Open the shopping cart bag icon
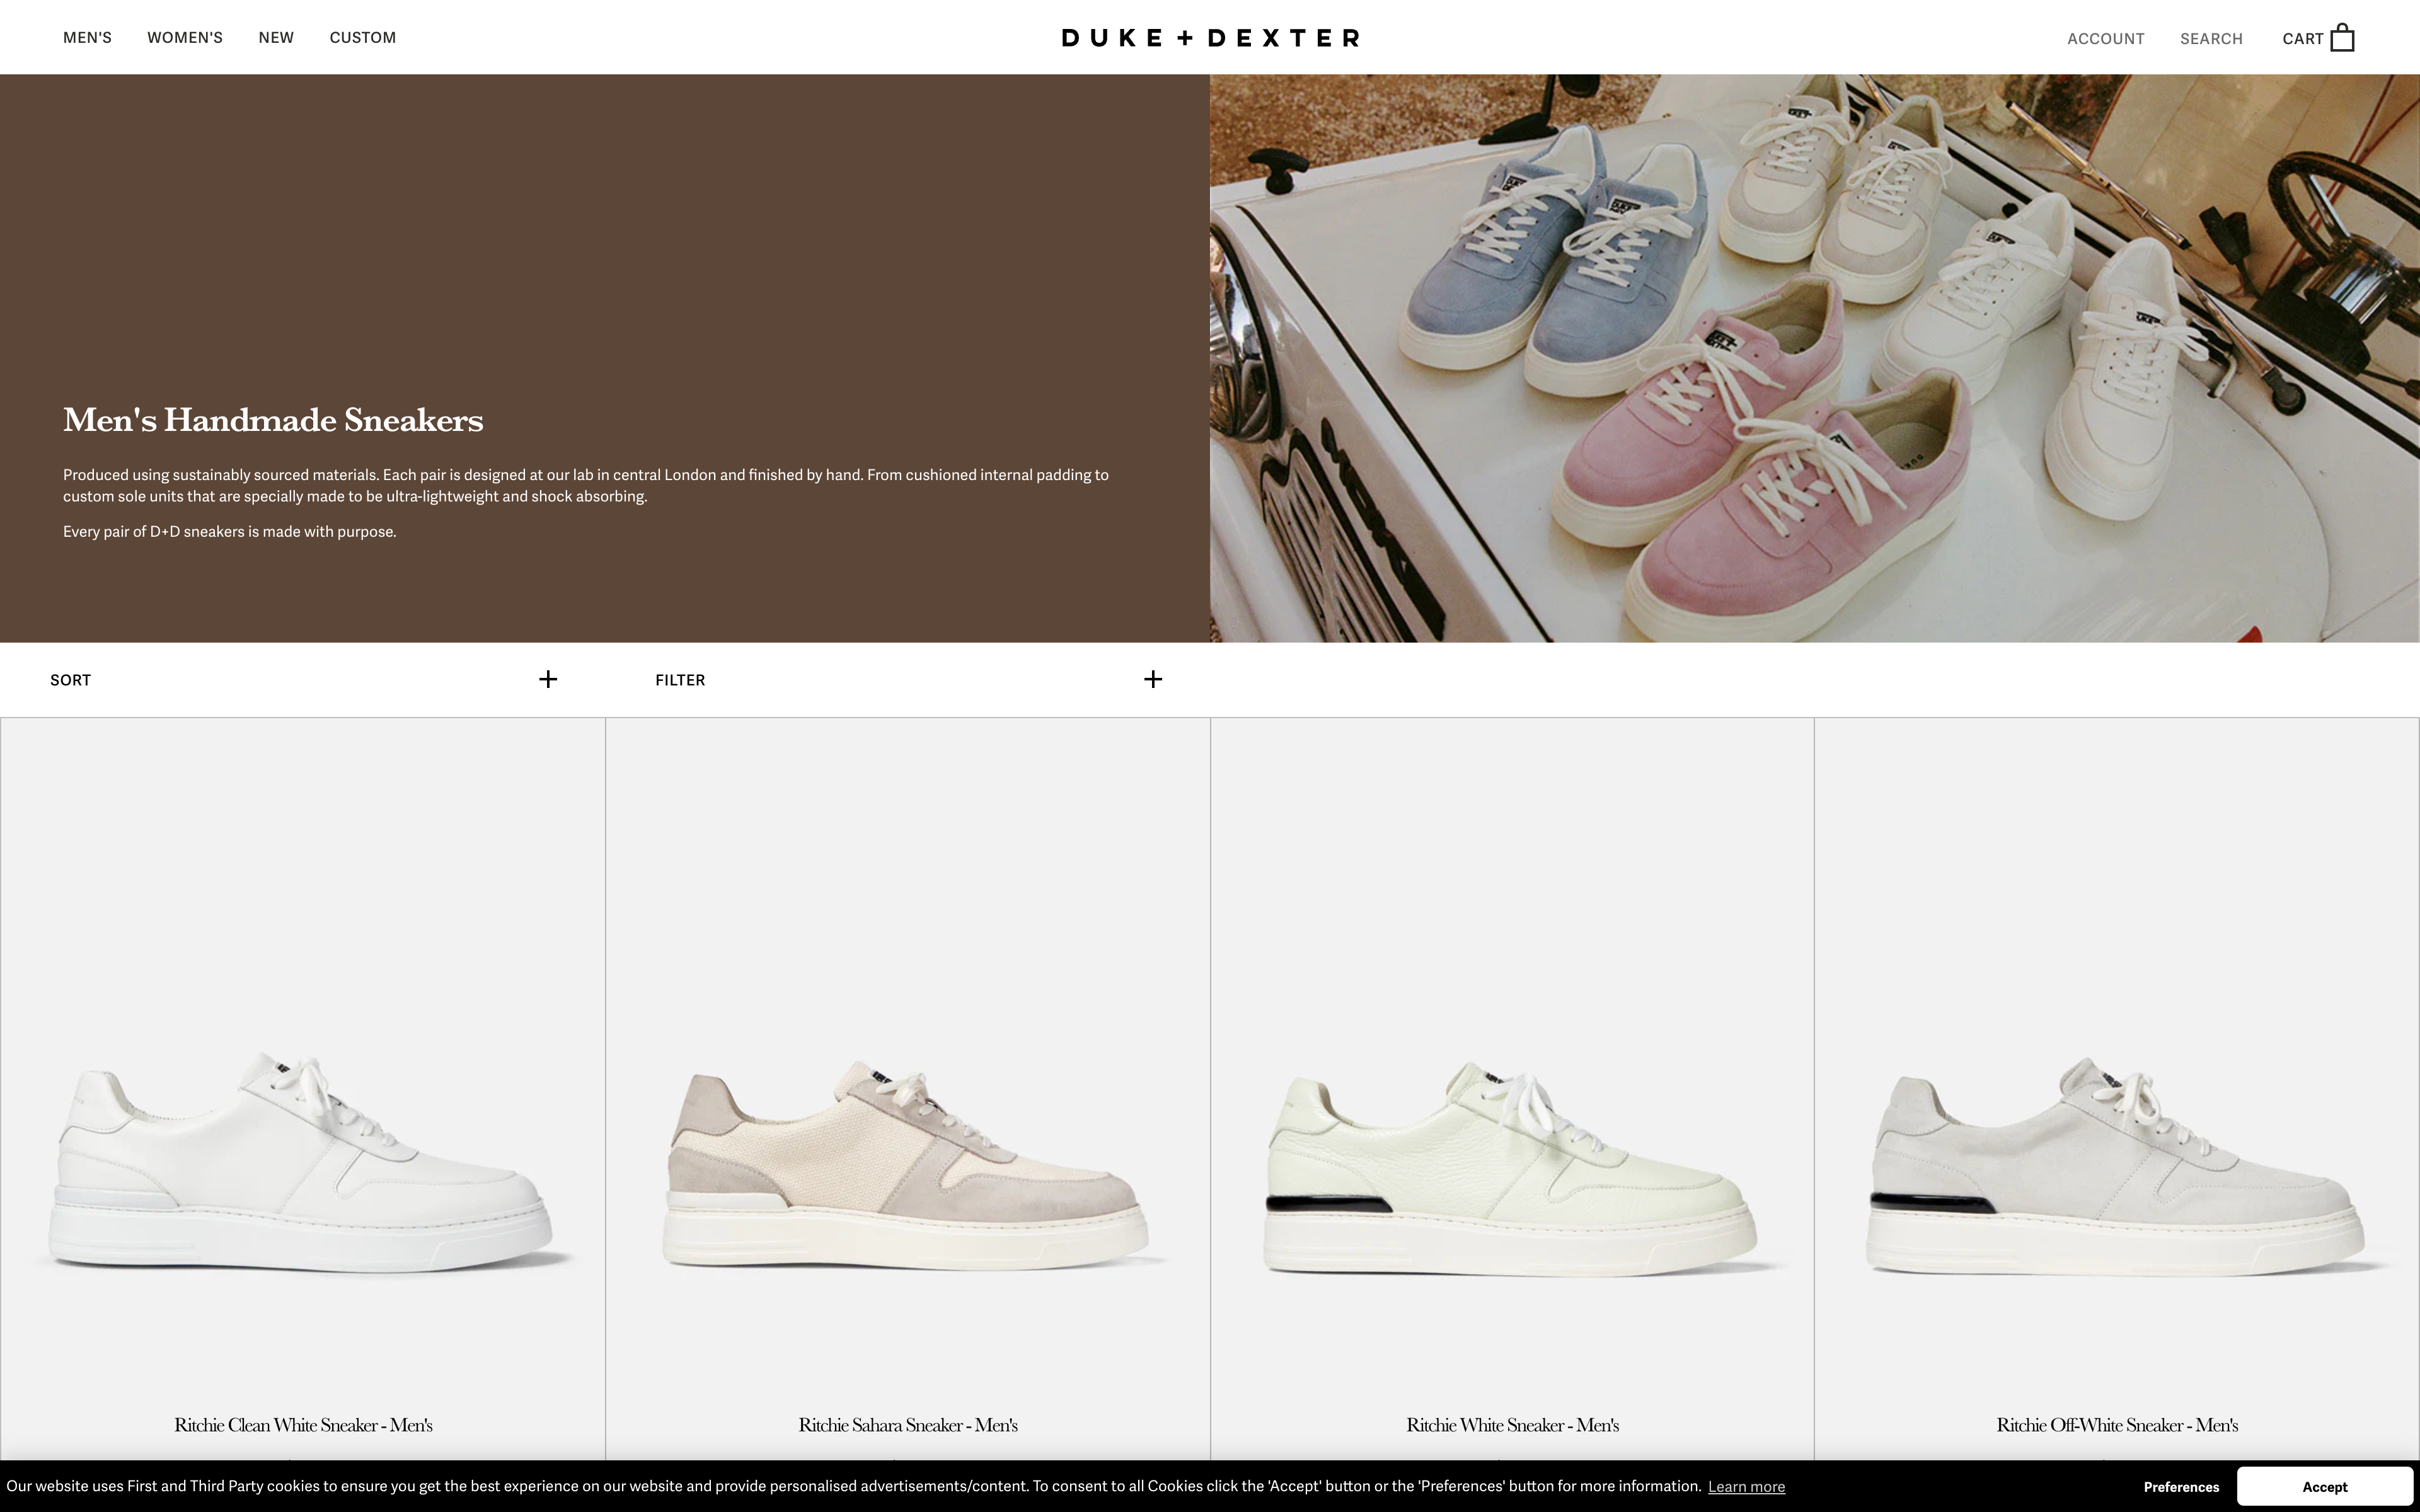Screen dimensions: 2420x1512 pos(2342,38)
